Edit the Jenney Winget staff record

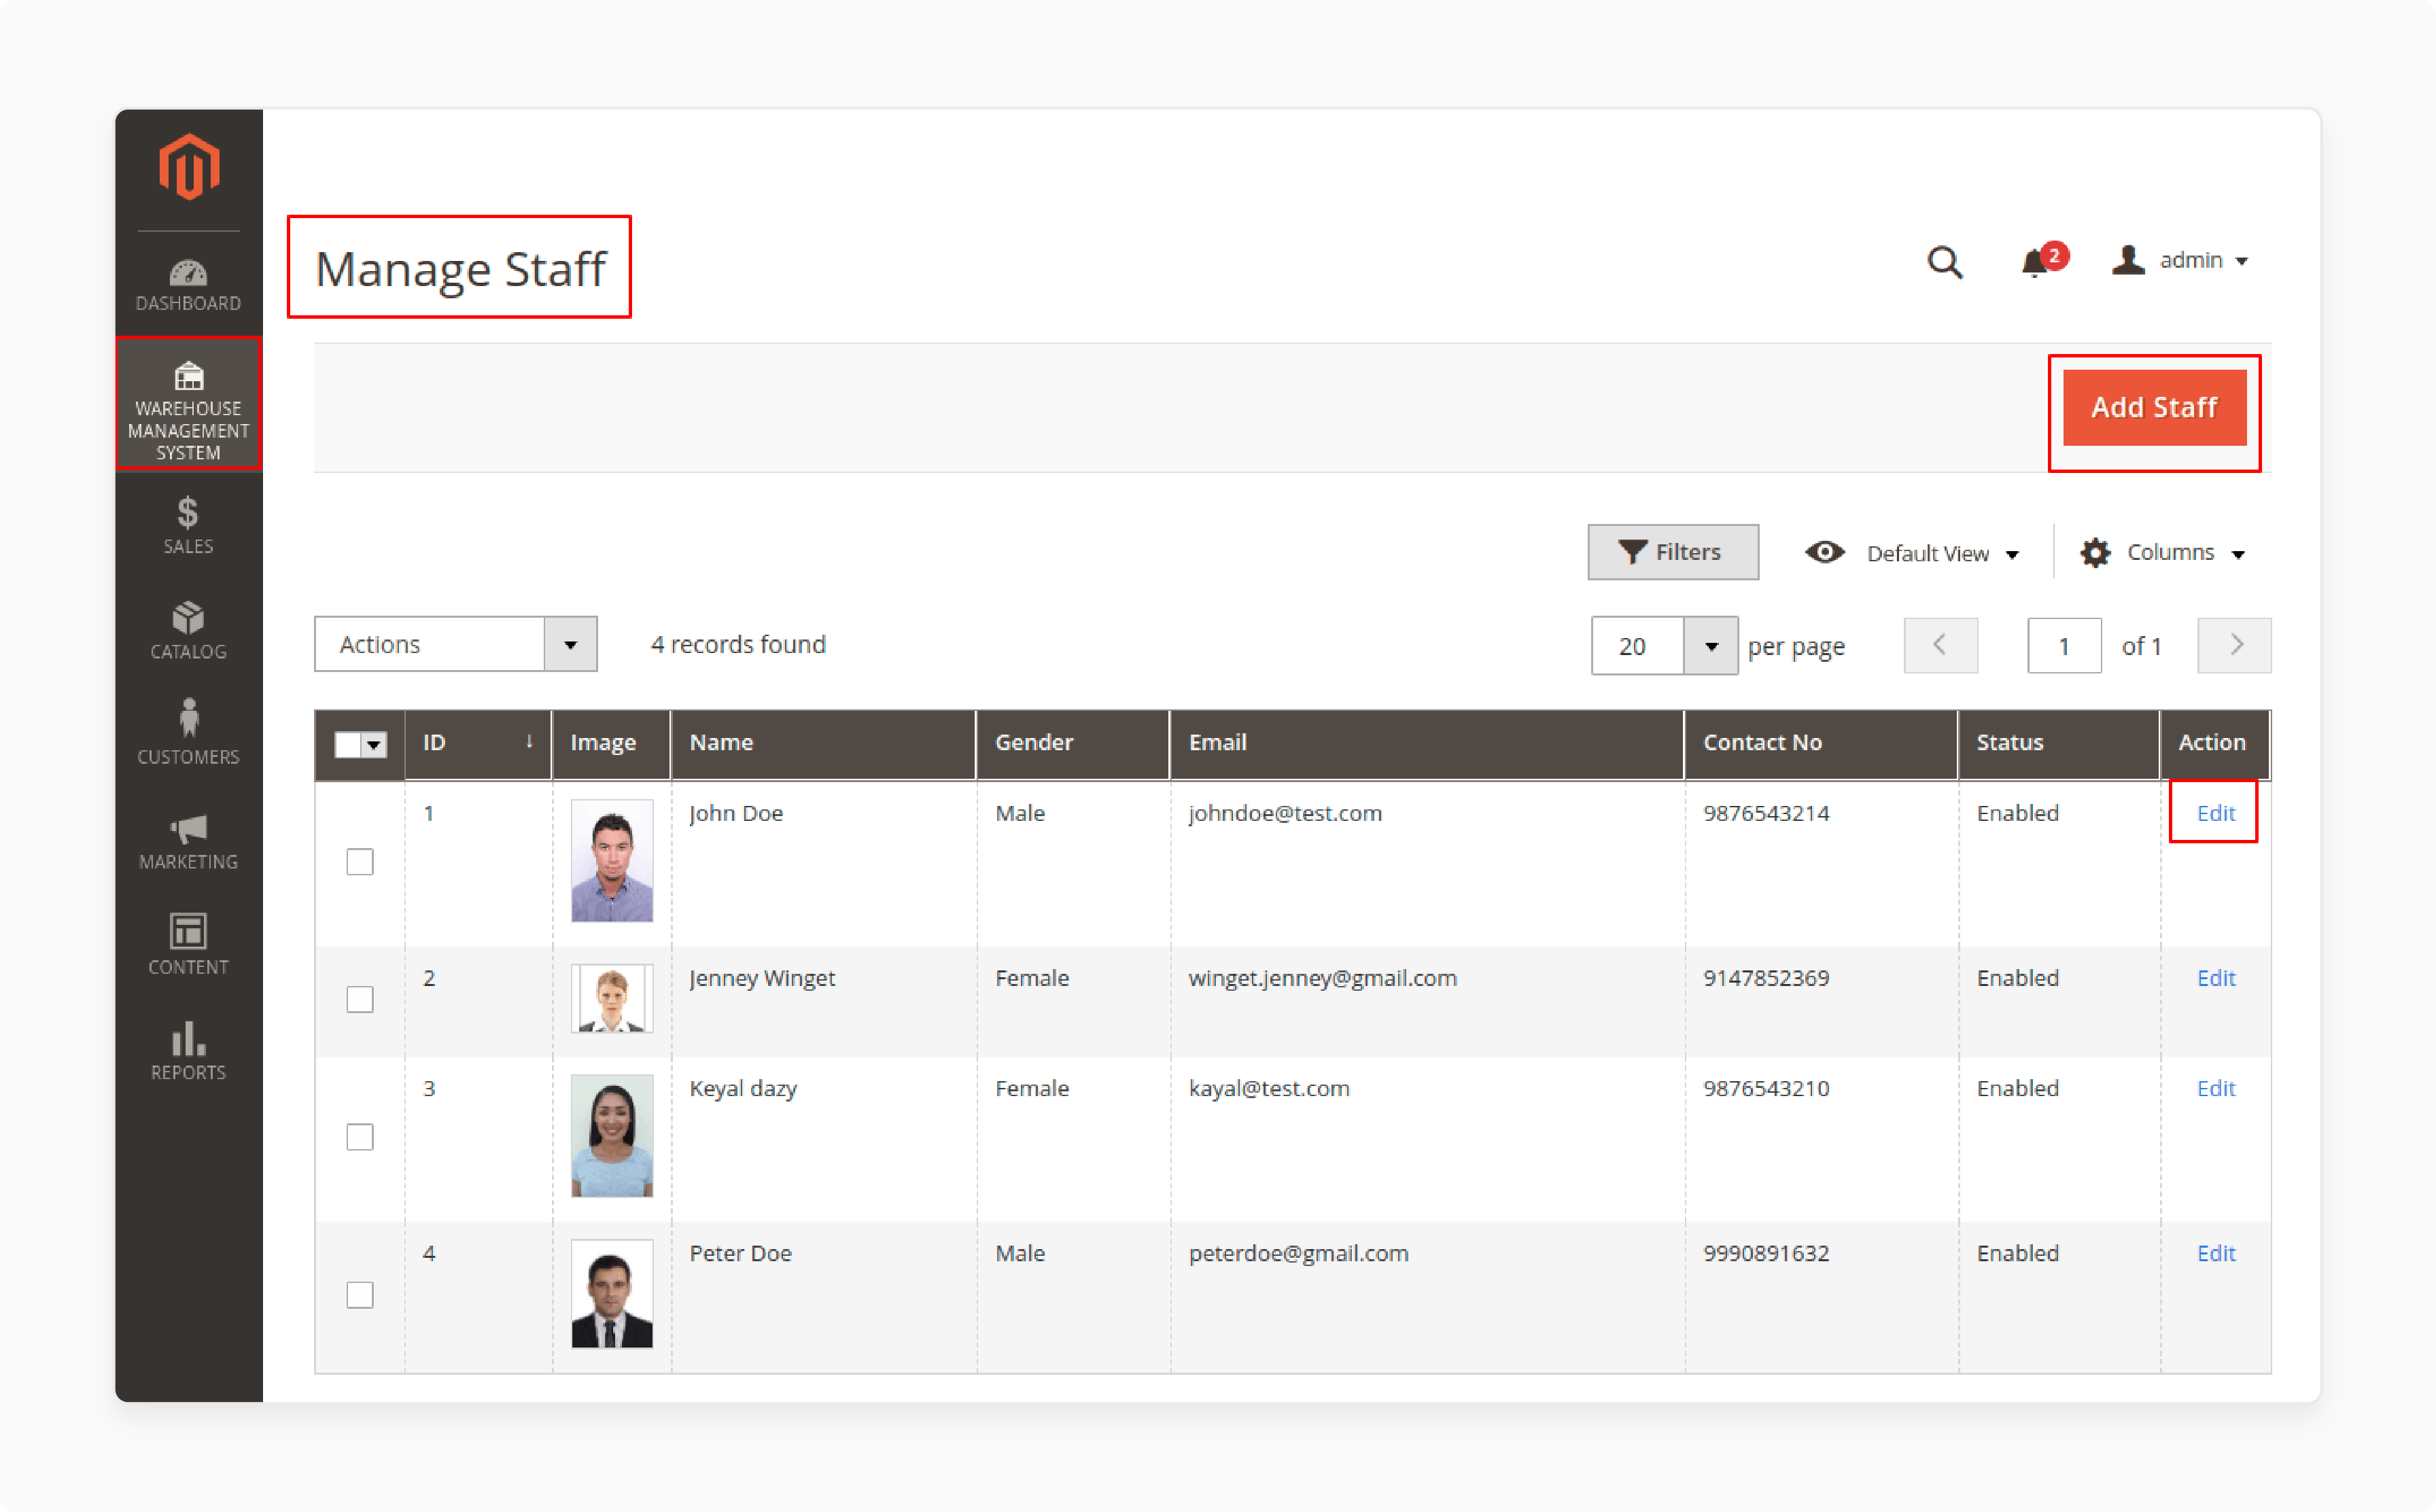(x=2215, y=978)
